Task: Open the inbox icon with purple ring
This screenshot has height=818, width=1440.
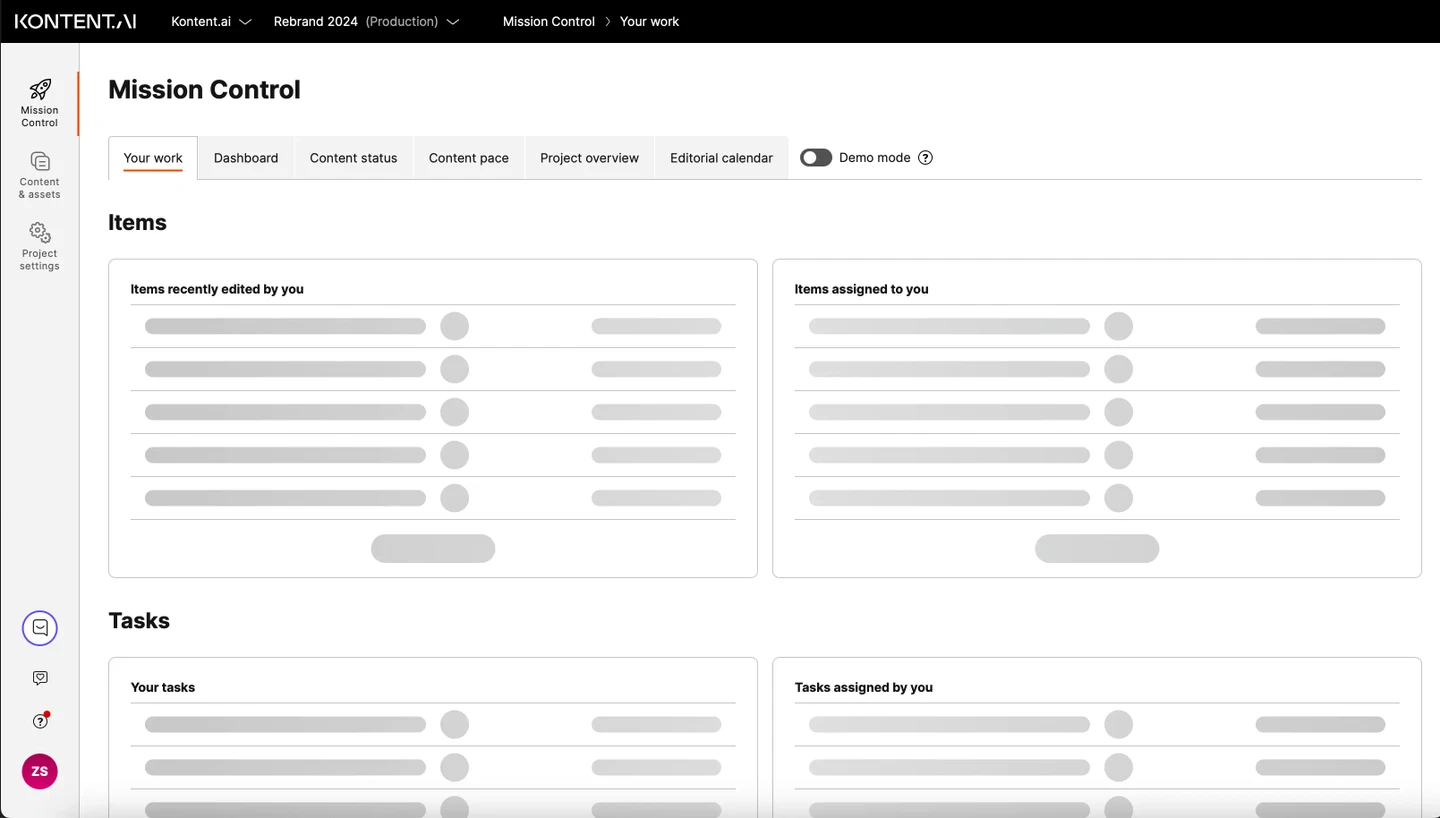Action: pos(40,628)
